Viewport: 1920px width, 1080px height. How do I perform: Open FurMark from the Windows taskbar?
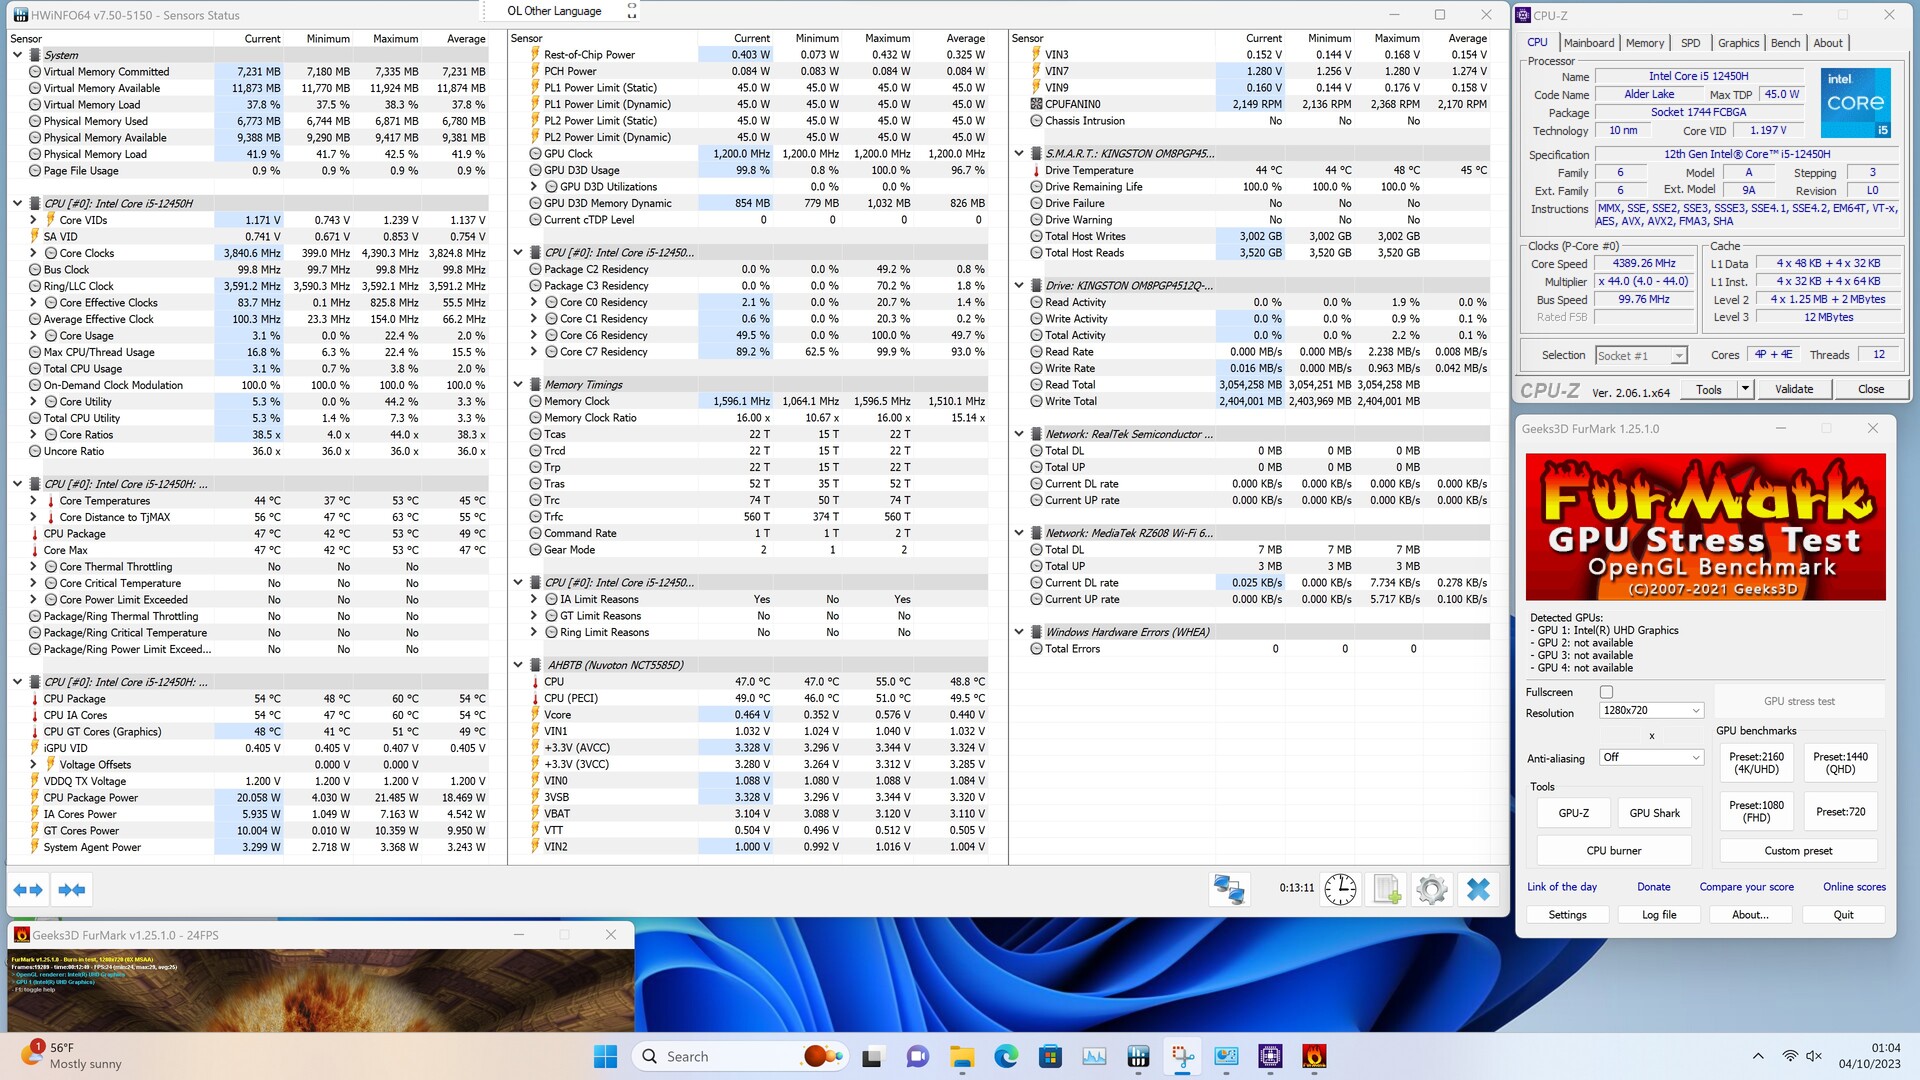(1314, 1056)
